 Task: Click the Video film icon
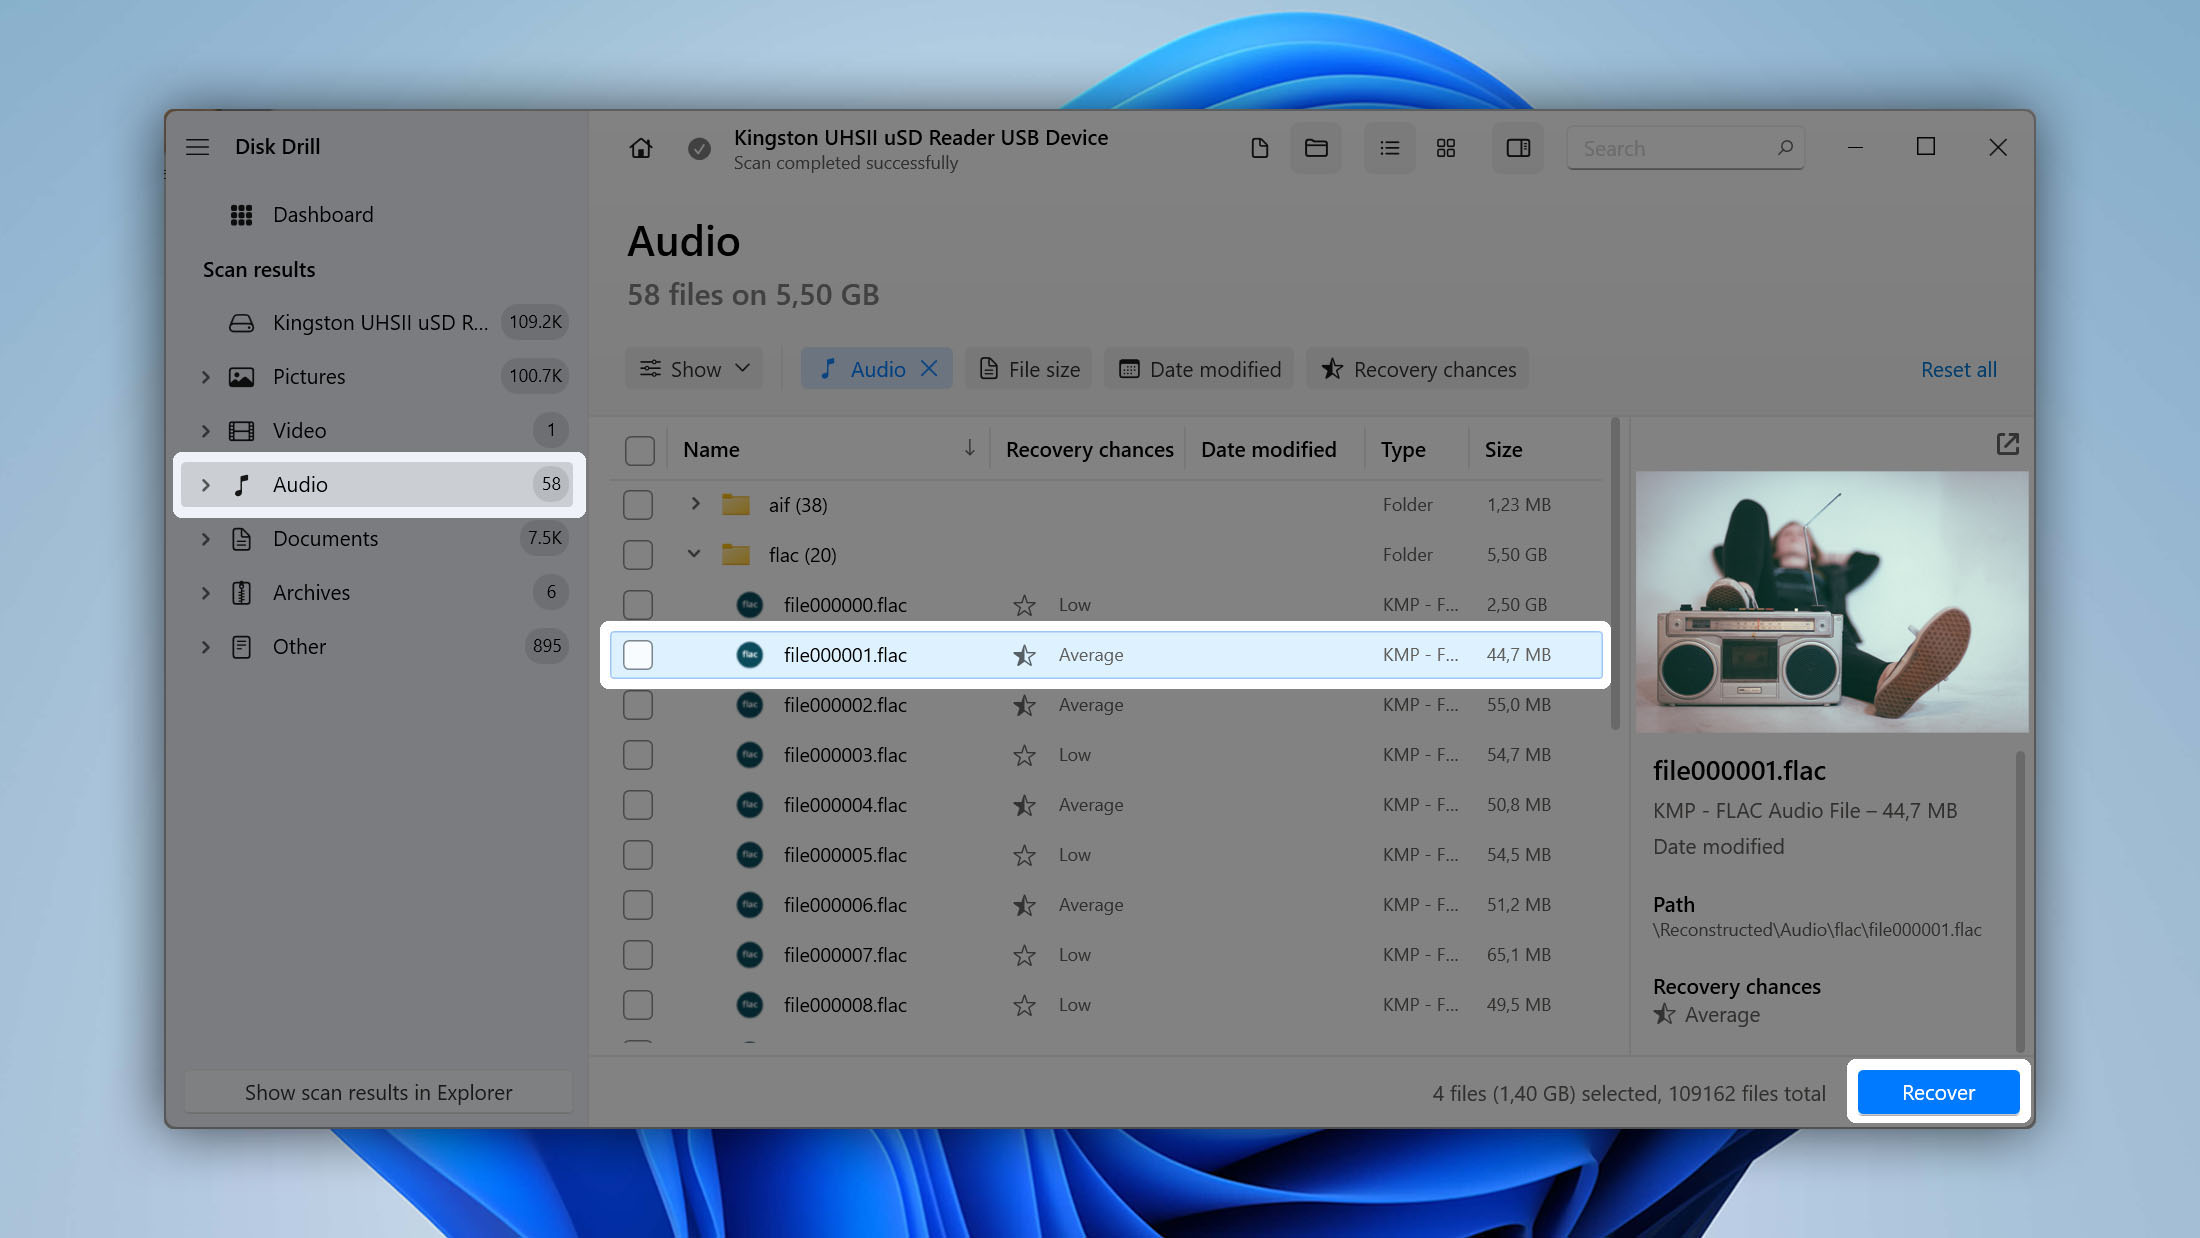tap(241, 431)
